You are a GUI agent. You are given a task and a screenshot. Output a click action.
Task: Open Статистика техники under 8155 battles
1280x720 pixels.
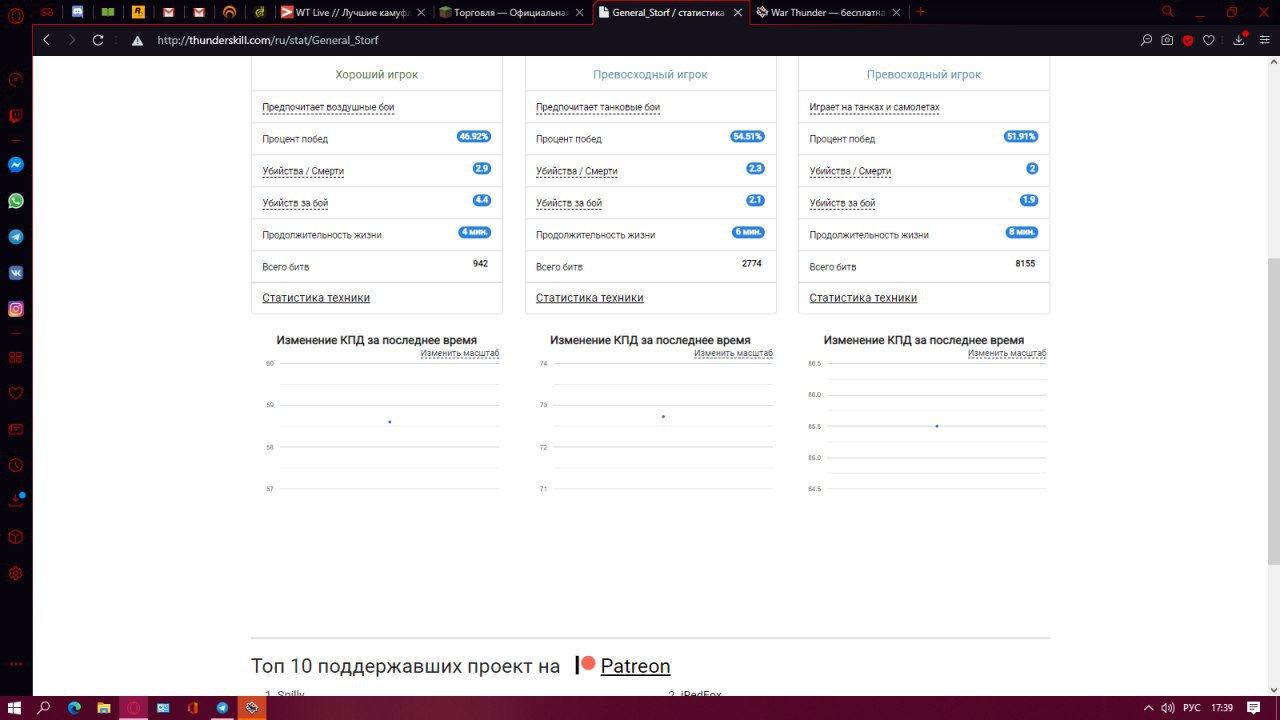[863, 298]
